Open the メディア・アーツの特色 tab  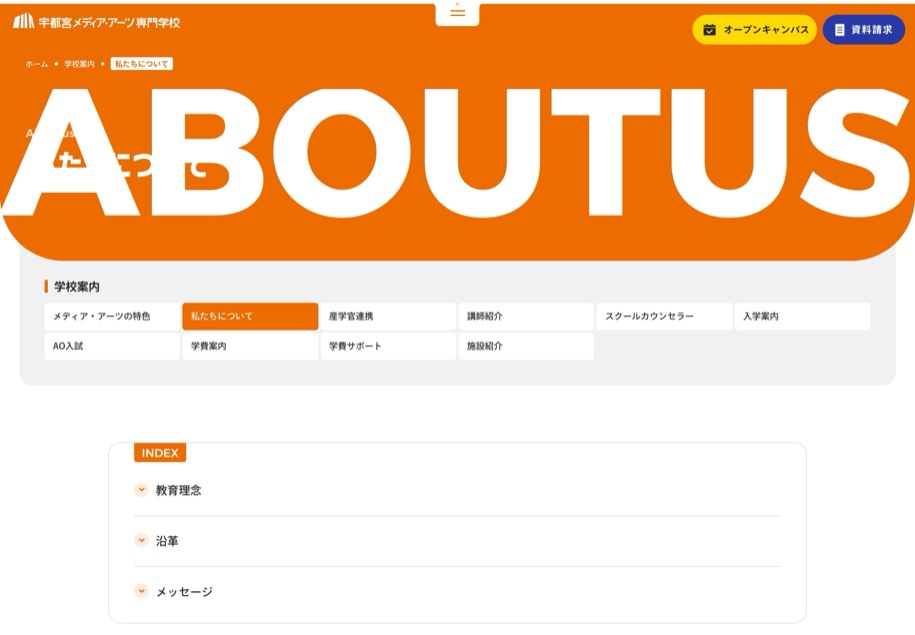tap(112, 316)
